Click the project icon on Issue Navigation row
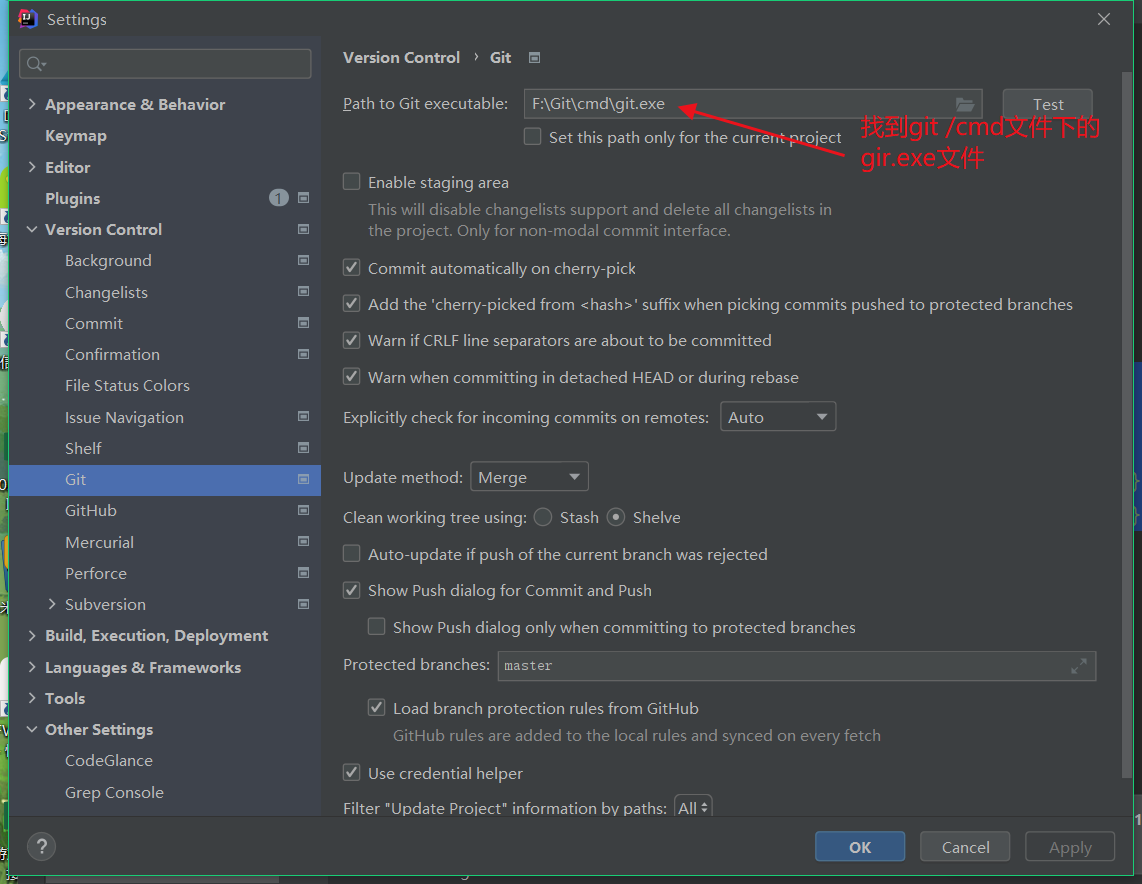Screen dimensions: 1142x884 point(304,417)
